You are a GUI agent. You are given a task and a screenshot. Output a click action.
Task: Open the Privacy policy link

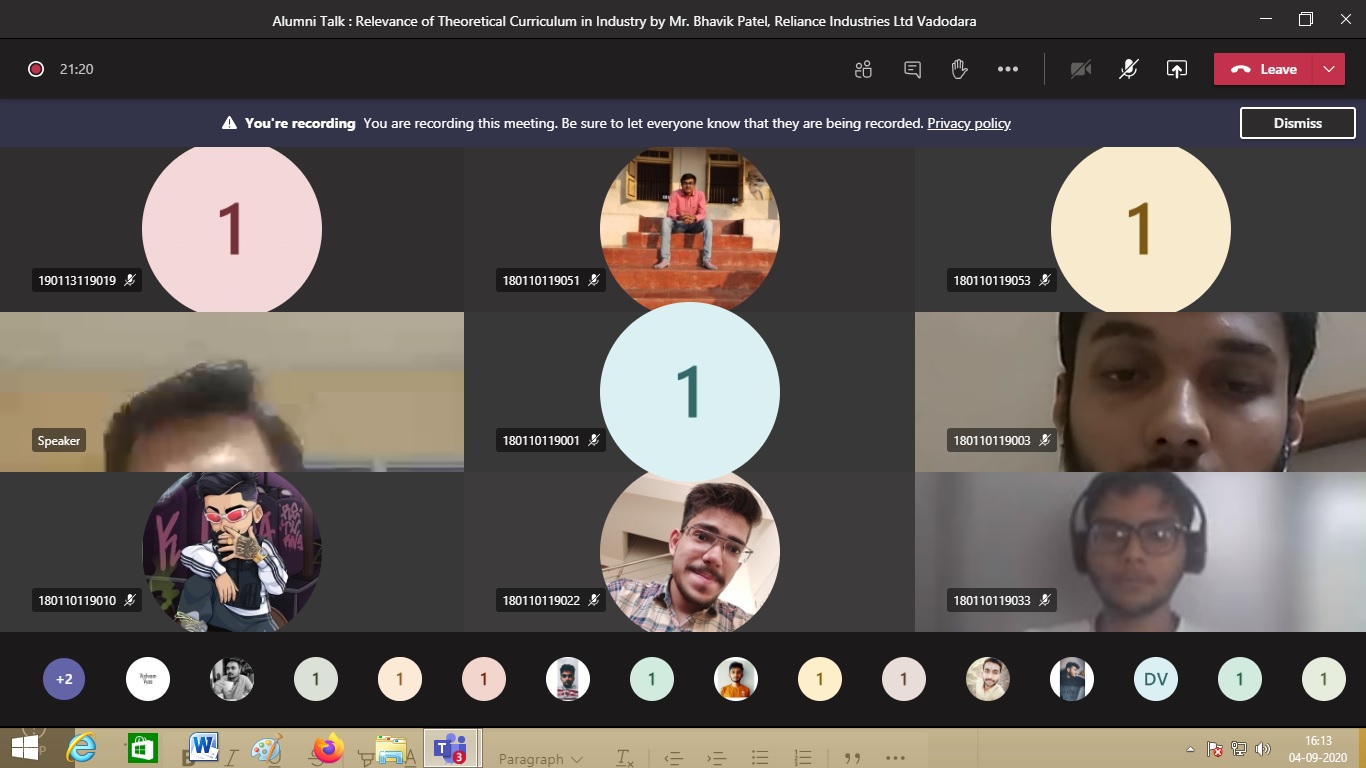(968, 123)
